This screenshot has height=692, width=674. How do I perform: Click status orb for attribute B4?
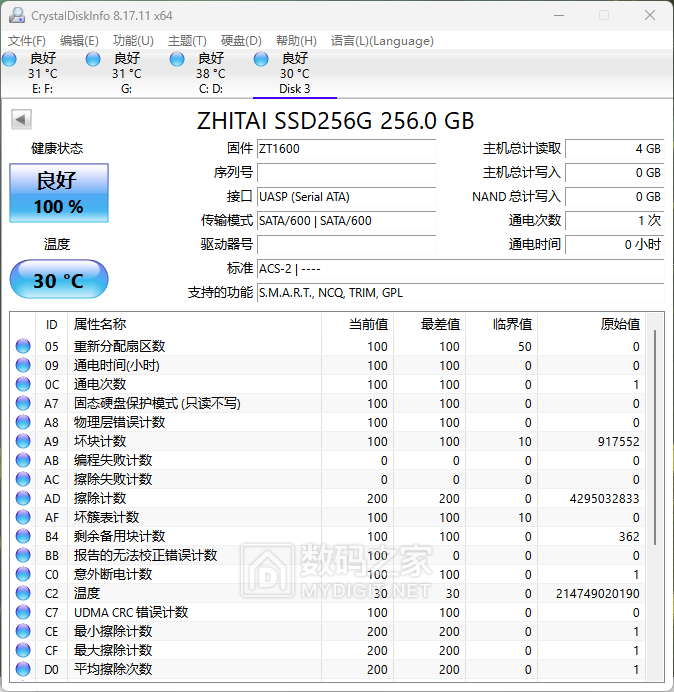click(x=23, y=536)
